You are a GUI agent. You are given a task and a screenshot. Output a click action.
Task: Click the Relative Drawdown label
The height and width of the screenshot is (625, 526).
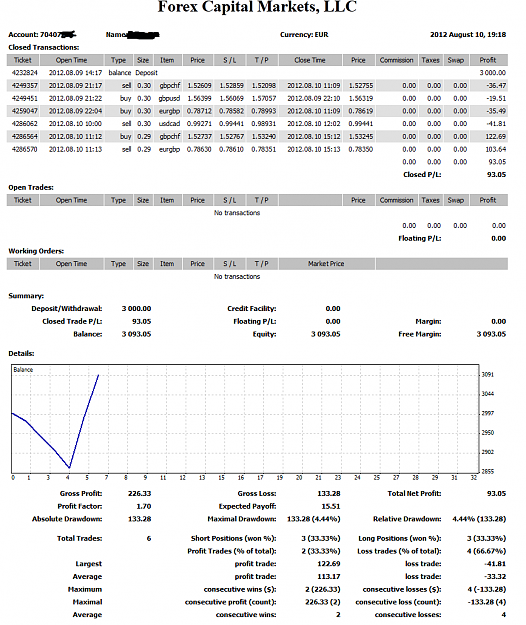click(407, 519)
